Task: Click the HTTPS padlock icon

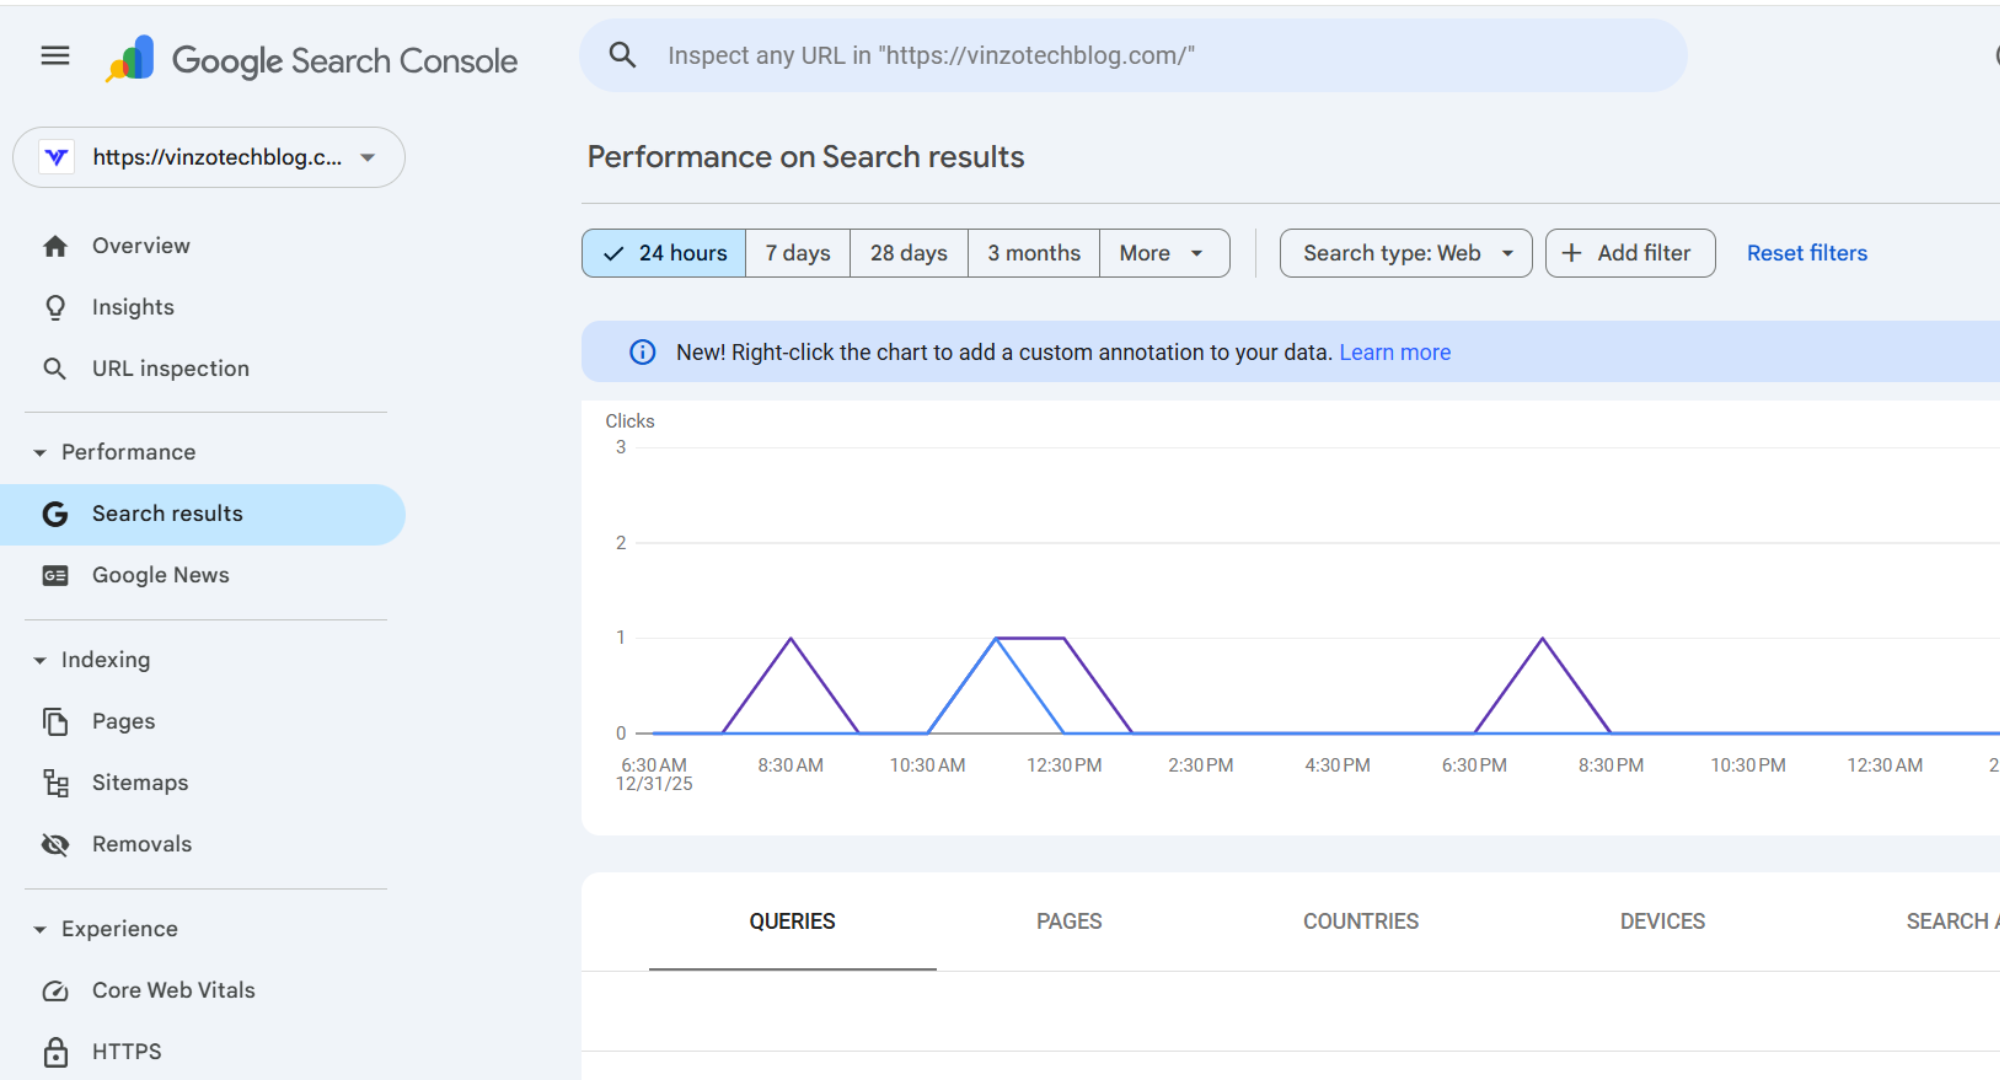Action: coord(55,1052)
